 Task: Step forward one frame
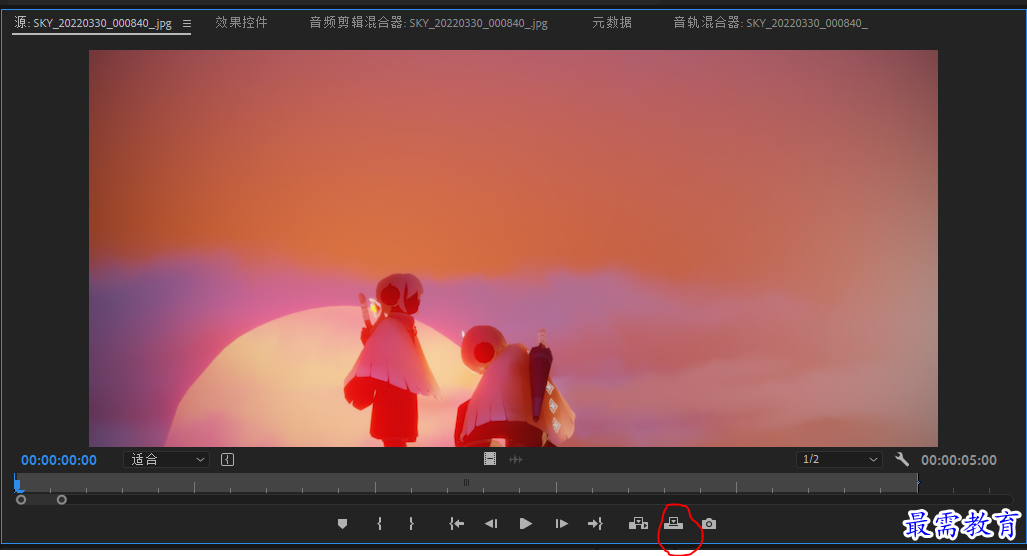click(561, 524)
